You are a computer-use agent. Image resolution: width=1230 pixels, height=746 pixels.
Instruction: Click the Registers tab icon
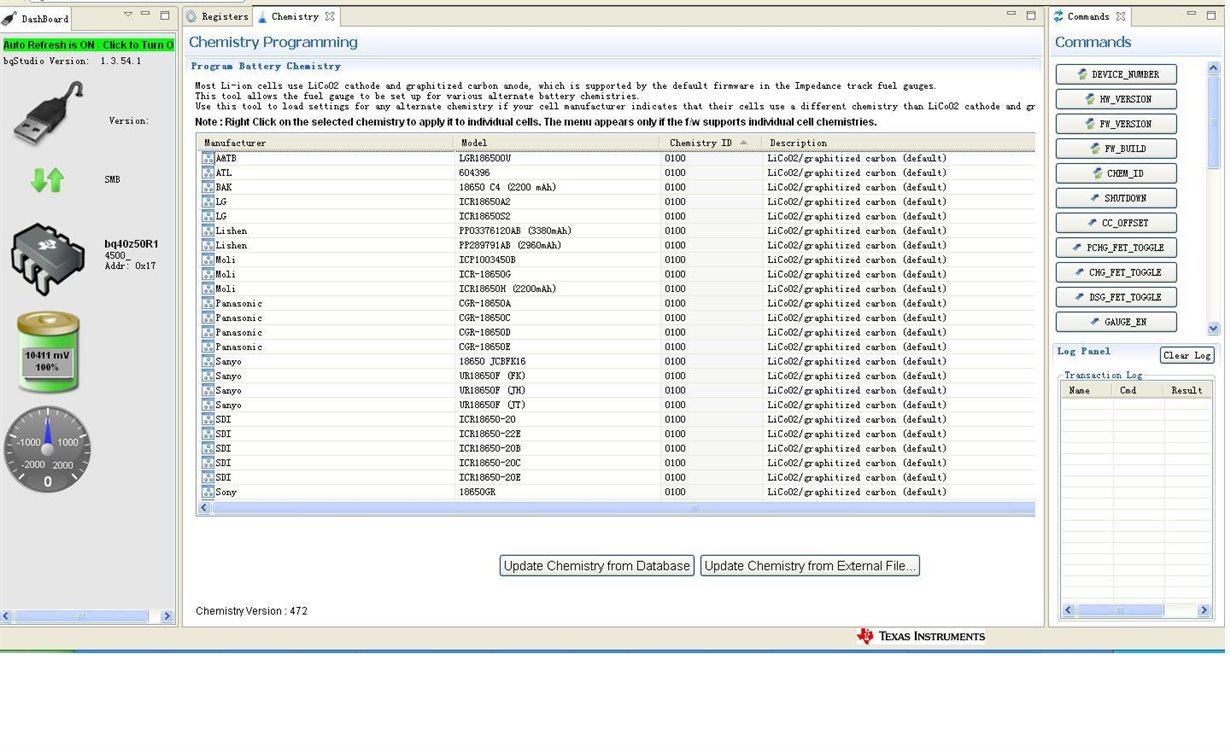coord(192,16)
